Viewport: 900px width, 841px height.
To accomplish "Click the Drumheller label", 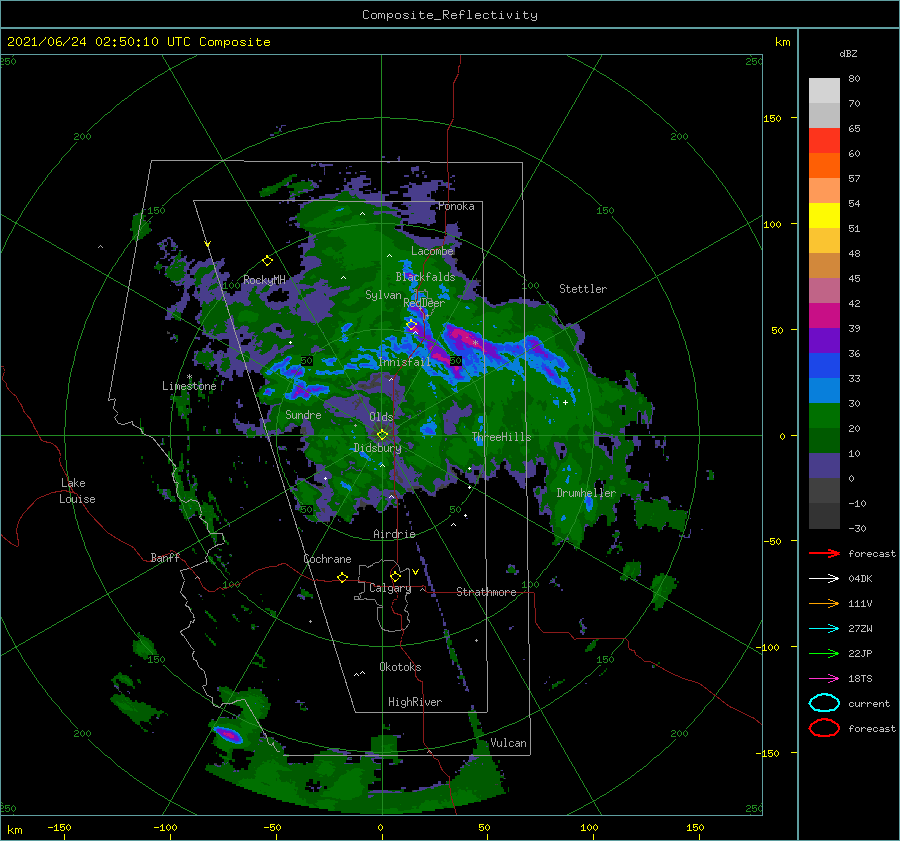I will pyautogui.click(x=586, y=493).
